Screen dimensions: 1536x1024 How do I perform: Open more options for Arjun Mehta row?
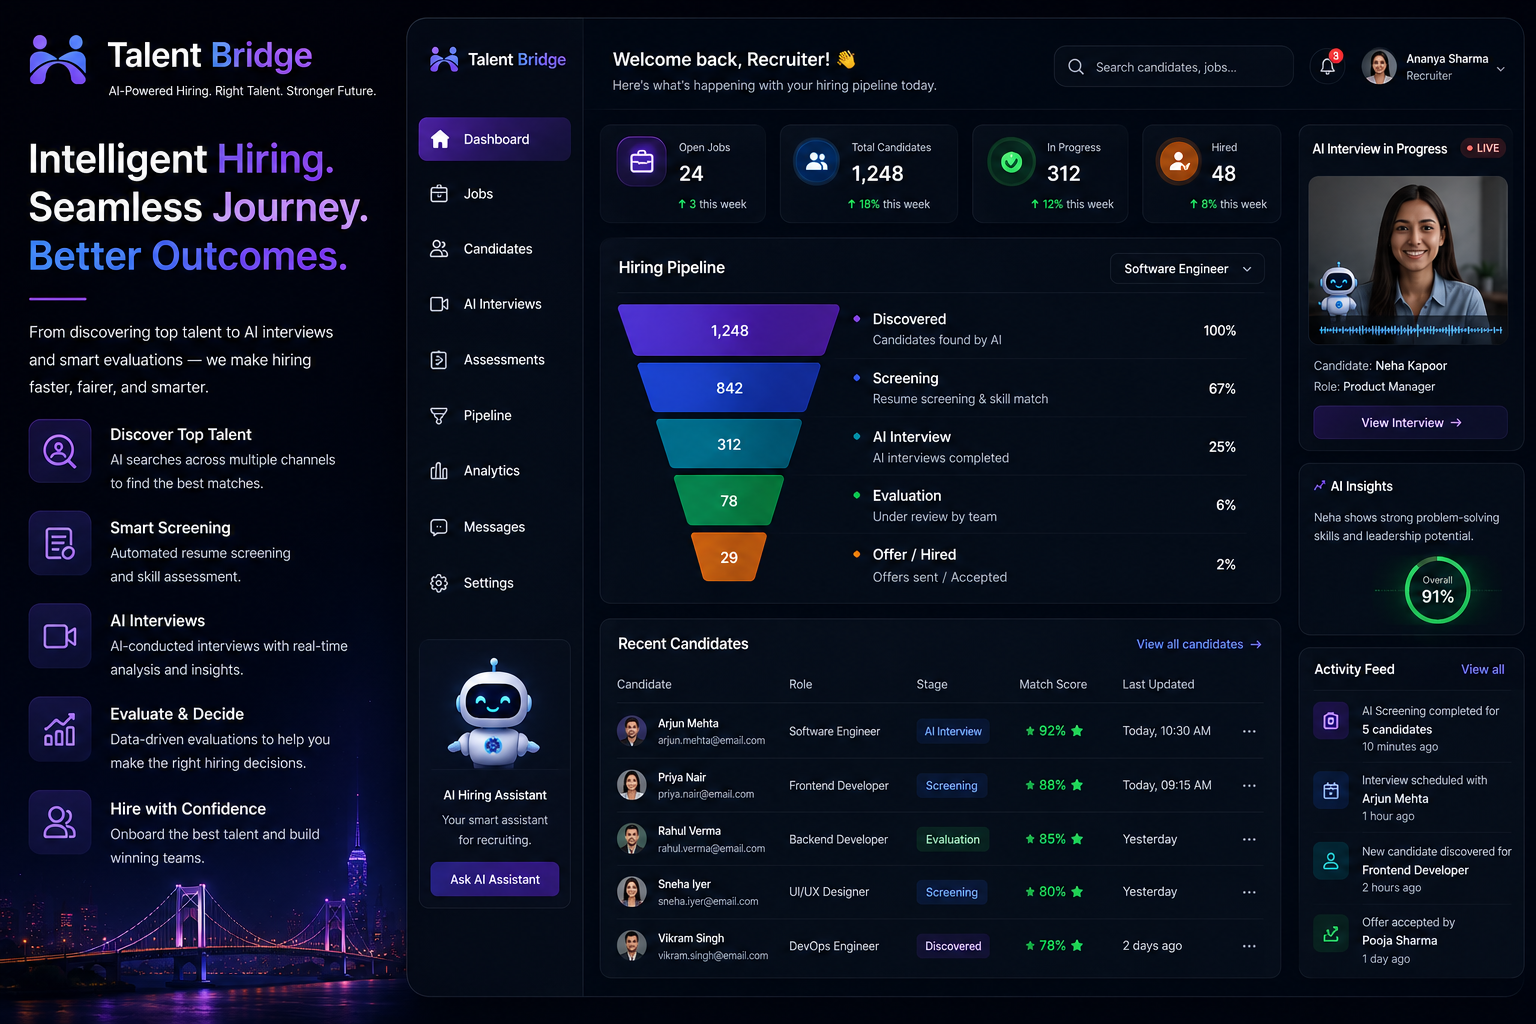1249,731
